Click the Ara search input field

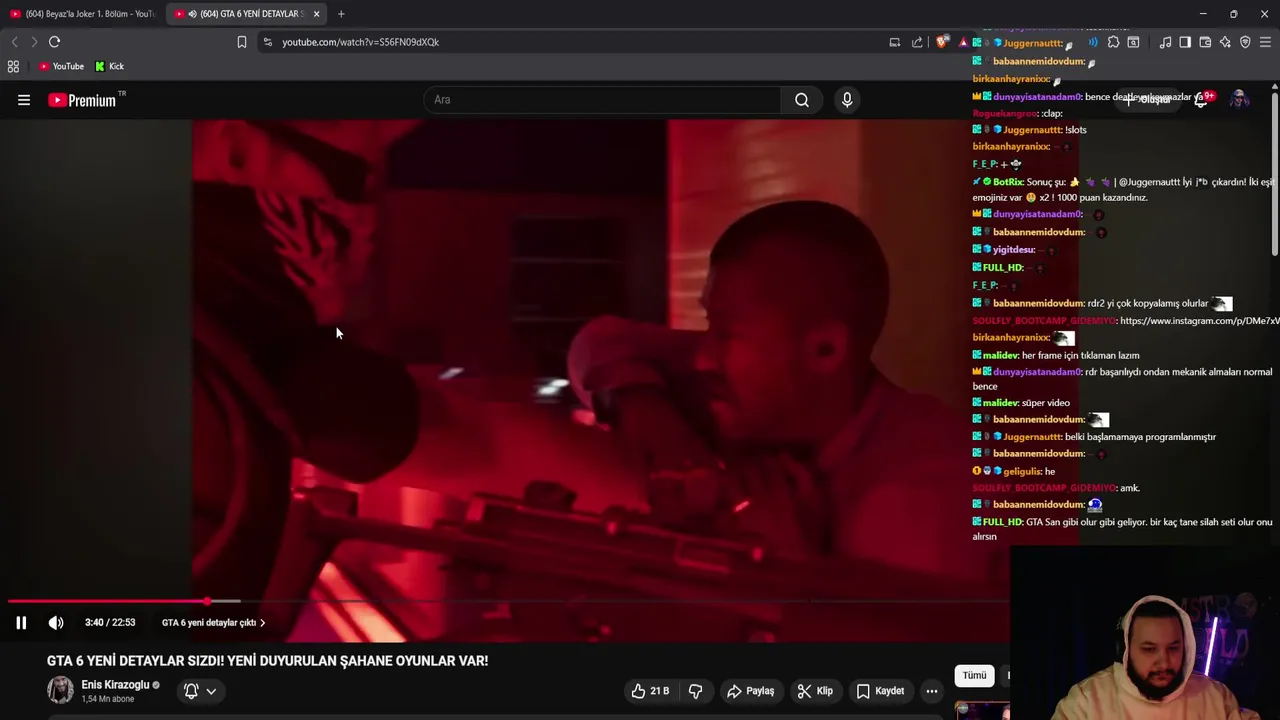pyautogui.click(x=603, y=100)
